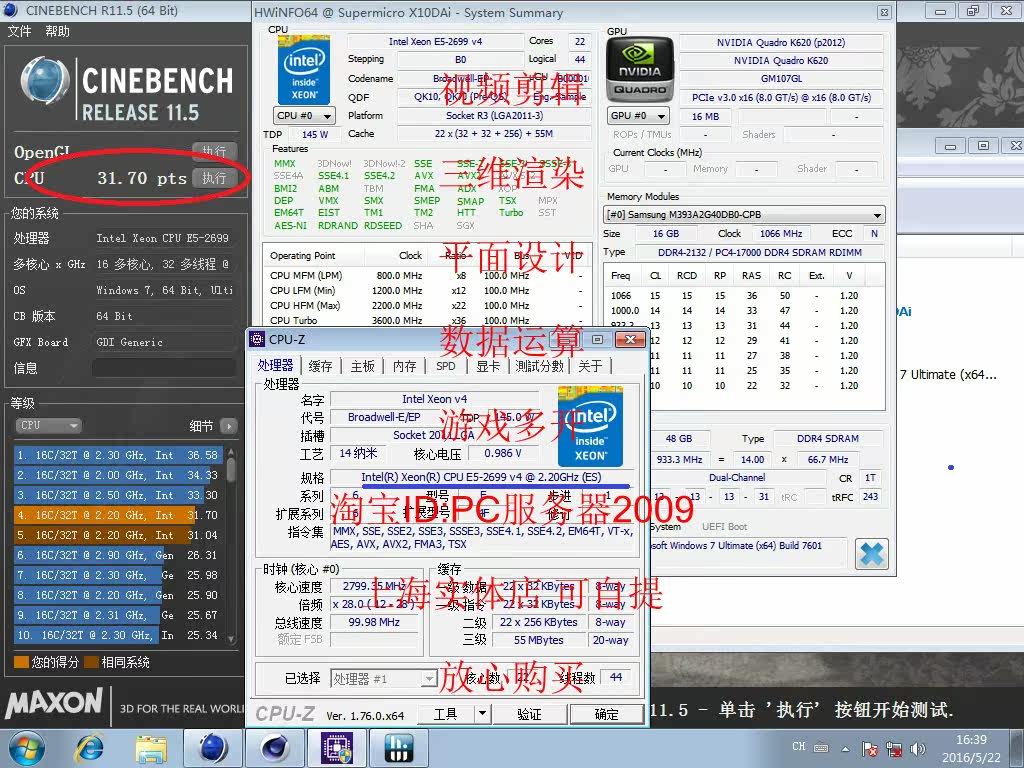Run the OpenGL test with 执行
The image size is (1024, 768).
214,152
